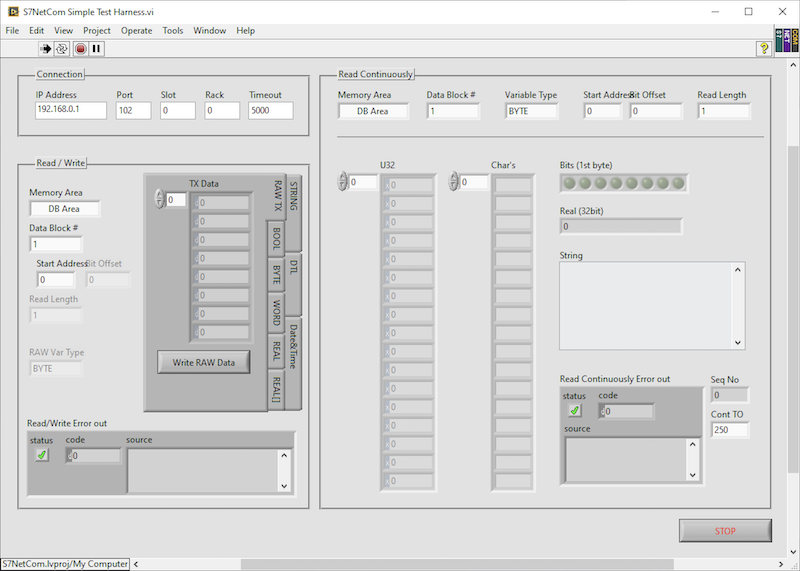
Task: Abort execution with the red stop icon
Action: point(80,49)
